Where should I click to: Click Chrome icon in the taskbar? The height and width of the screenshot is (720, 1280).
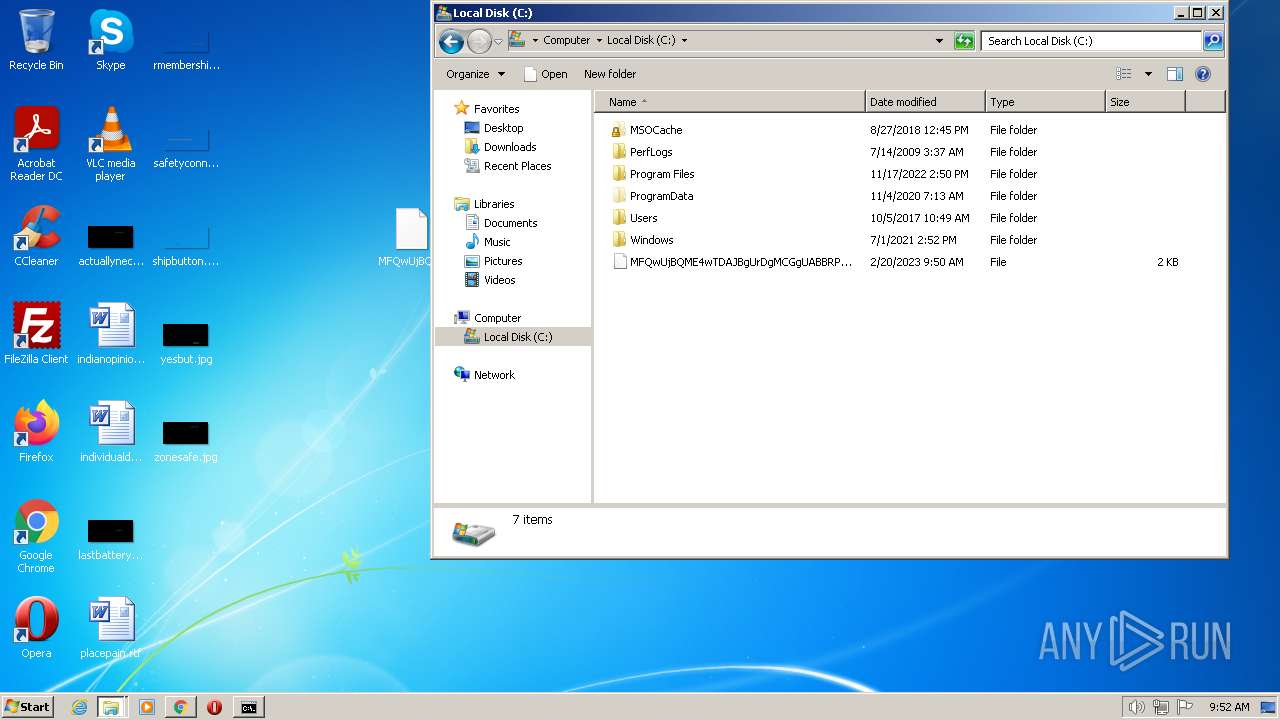point(180,707)
